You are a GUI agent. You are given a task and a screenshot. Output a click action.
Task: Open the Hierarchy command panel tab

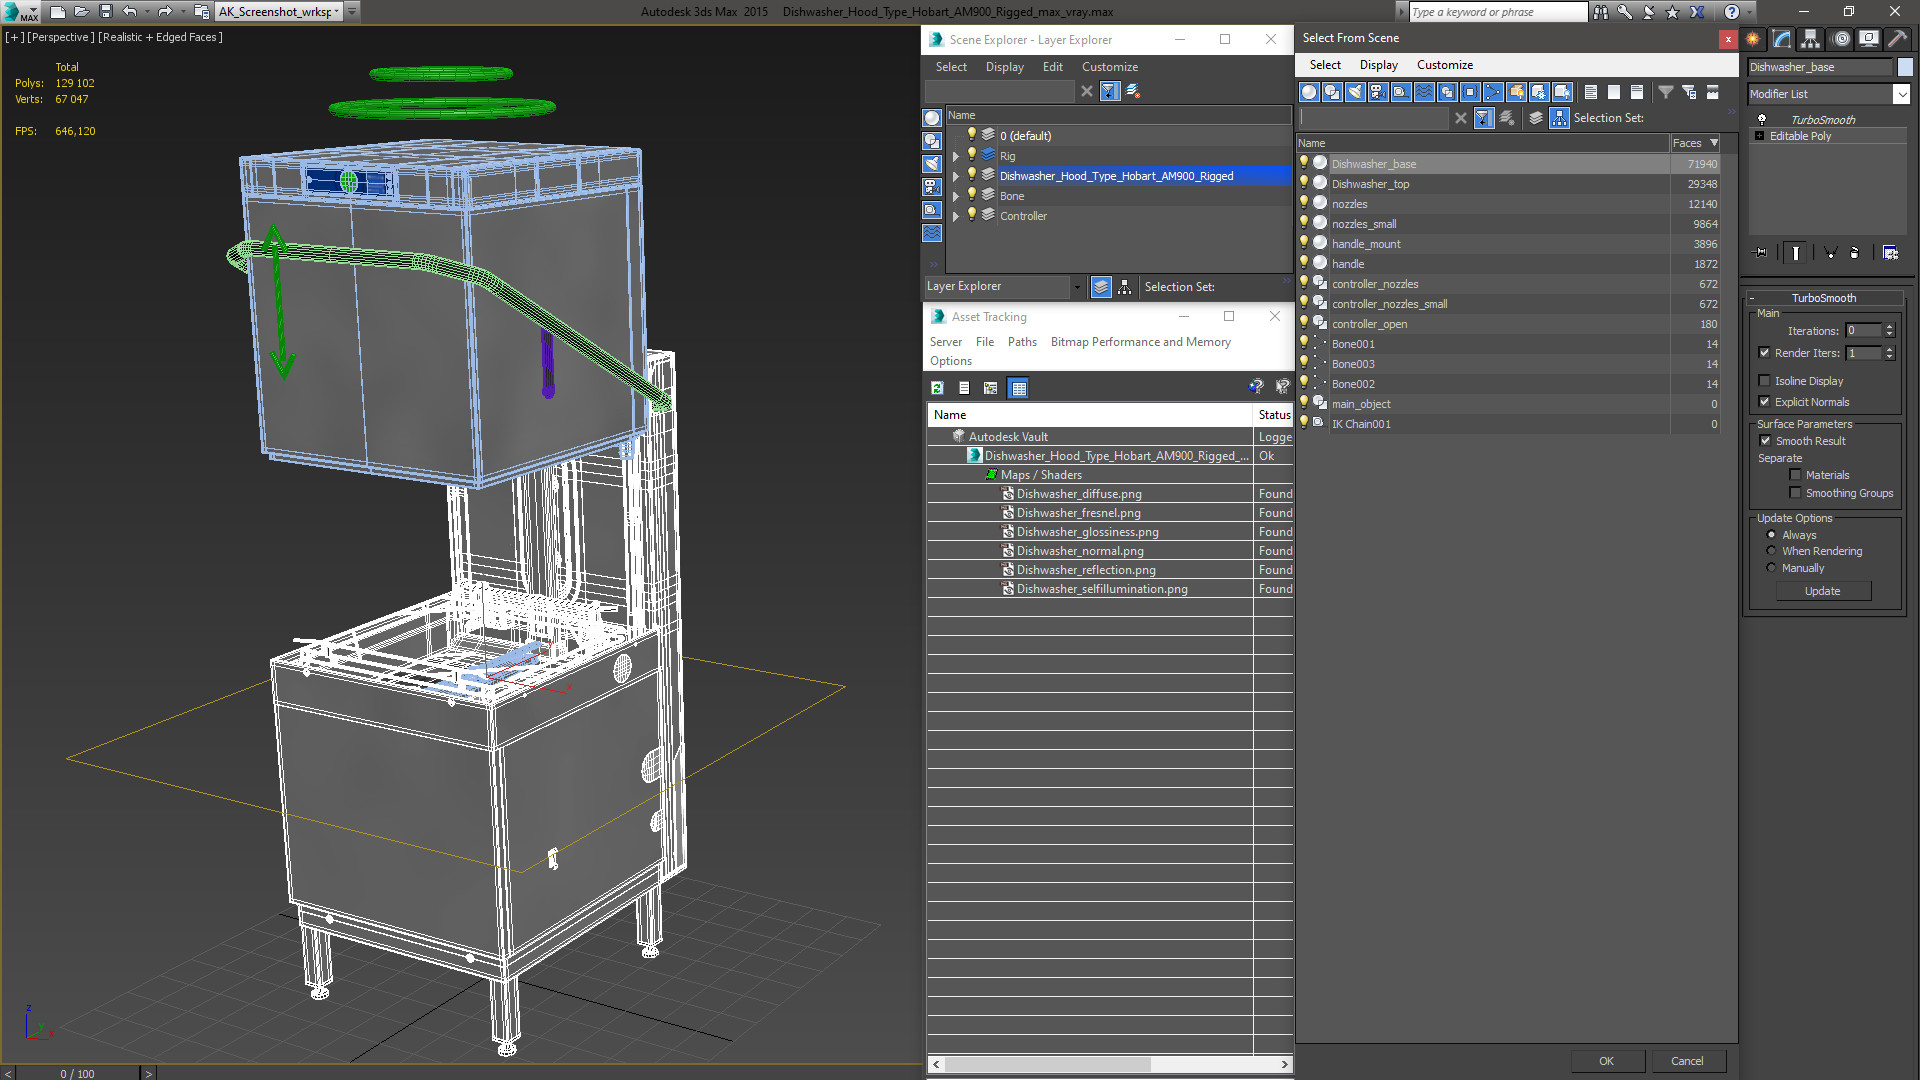point(1811,39)
